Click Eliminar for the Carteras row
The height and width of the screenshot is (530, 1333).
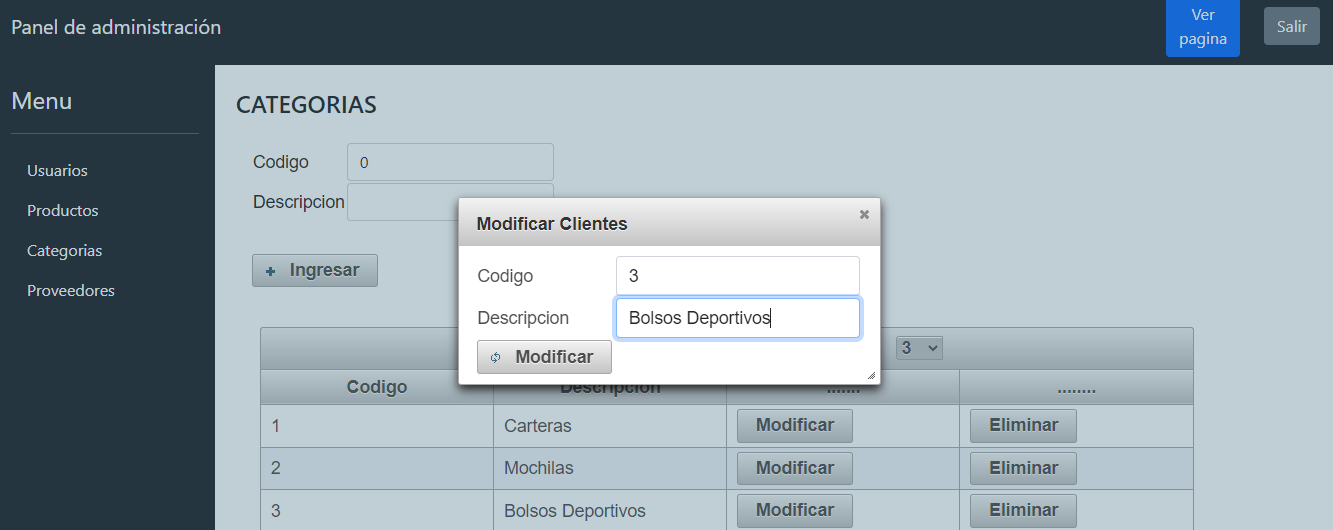pos(1023,425)
